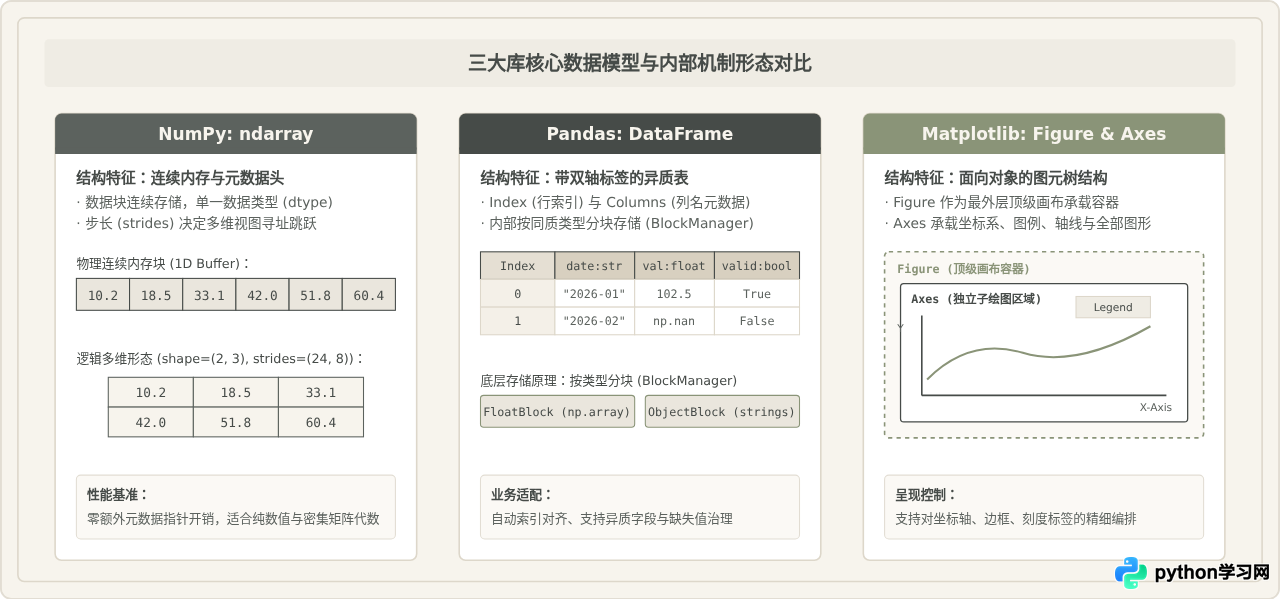Click the Legend box in the chart

(1113, 307)
